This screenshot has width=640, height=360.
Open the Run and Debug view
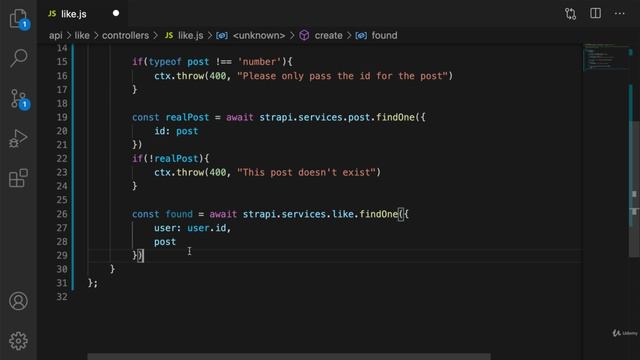[18, 139]
